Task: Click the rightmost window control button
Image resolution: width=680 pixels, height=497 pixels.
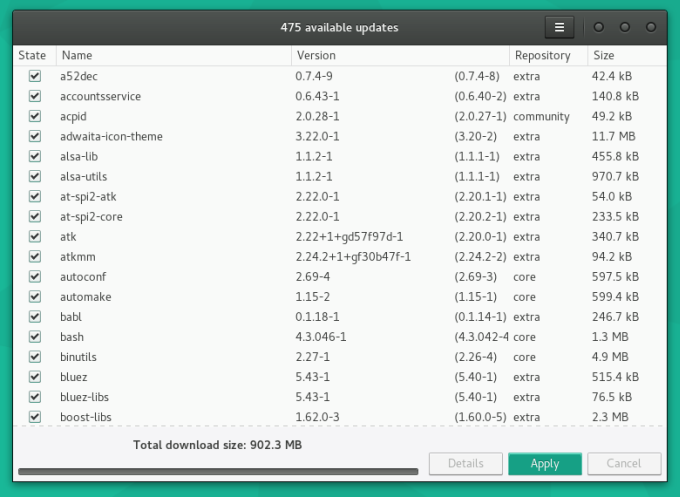Action: 652,27
